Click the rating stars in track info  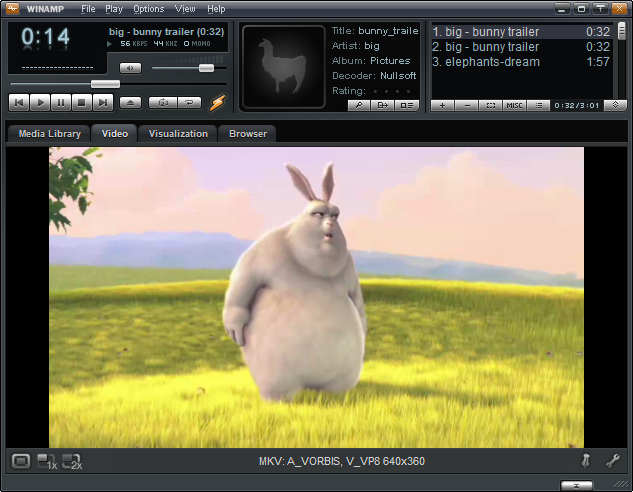coord(392,91)
